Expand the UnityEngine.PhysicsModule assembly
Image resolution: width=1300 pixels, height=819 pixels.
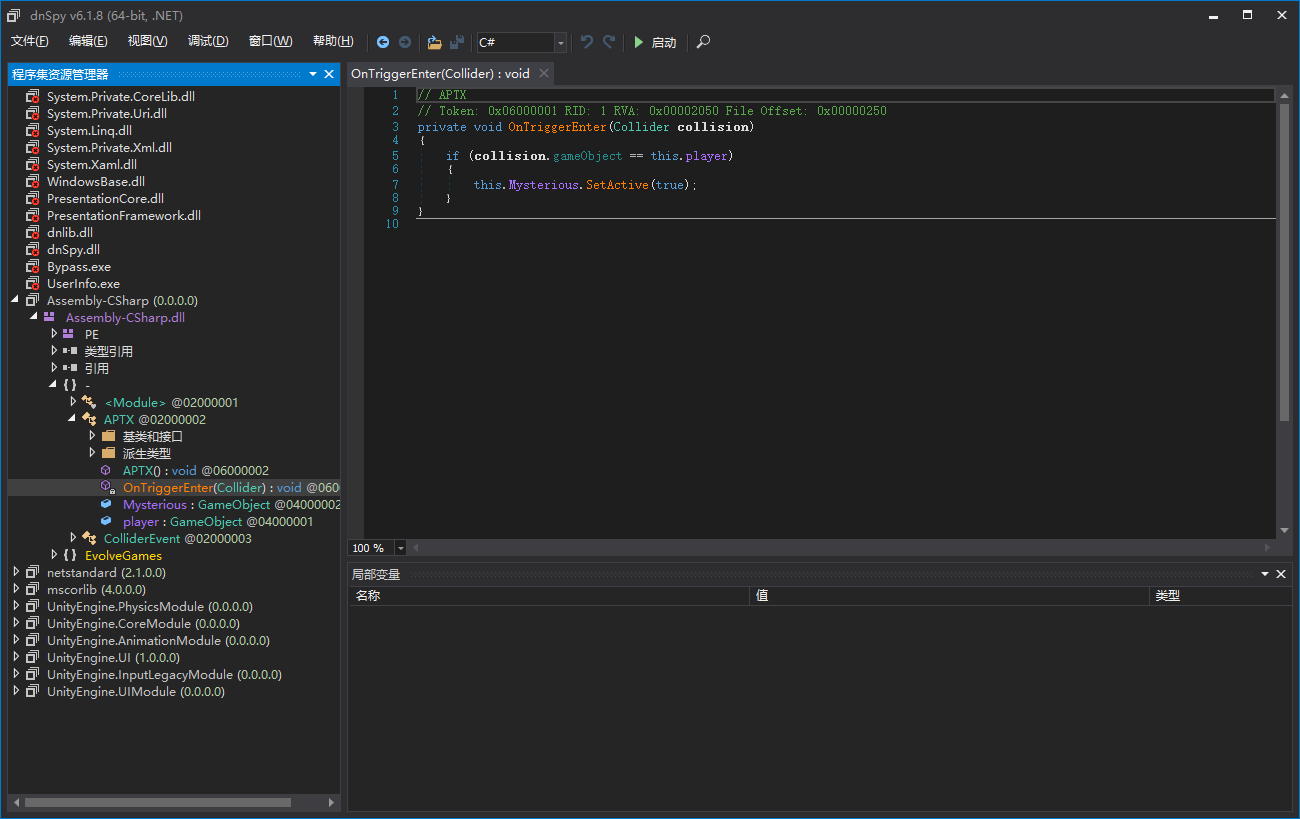point(16,606)
